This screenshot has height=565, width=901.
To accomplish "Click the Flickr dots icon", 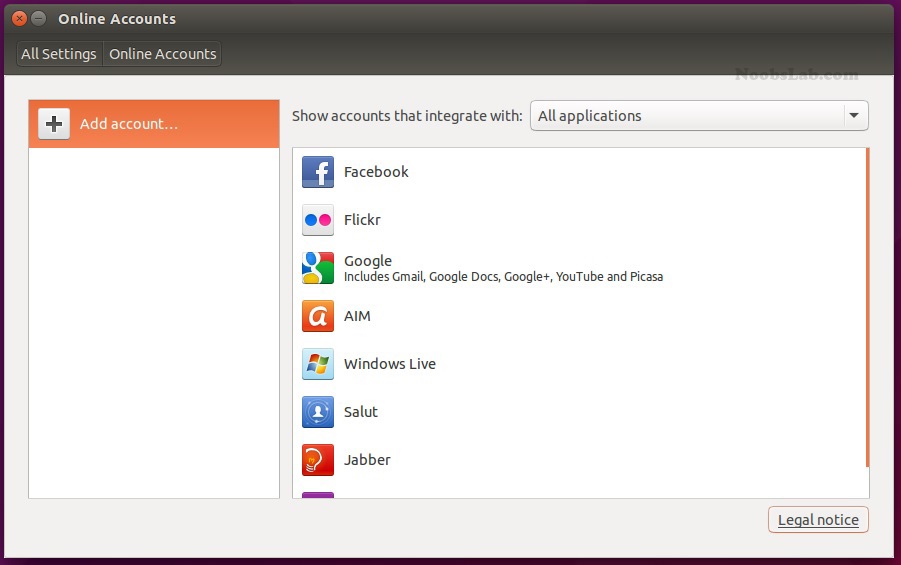I will [x=318, y=220].
